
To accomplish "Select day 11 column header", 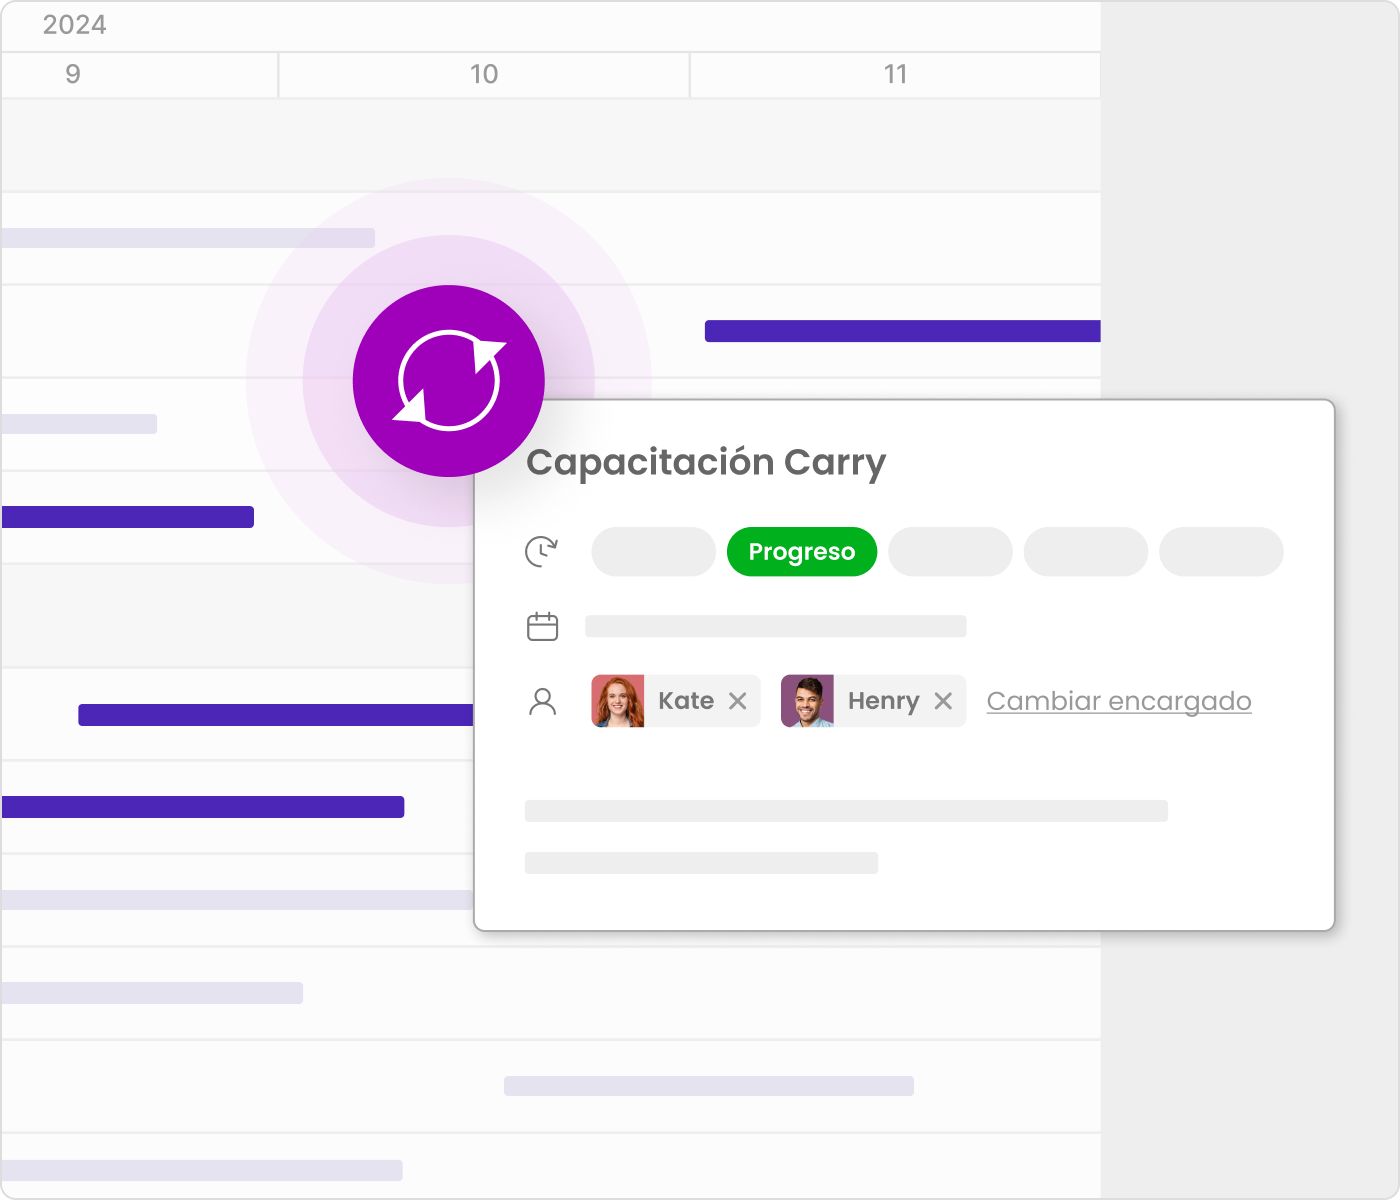I will click(895, 75).
